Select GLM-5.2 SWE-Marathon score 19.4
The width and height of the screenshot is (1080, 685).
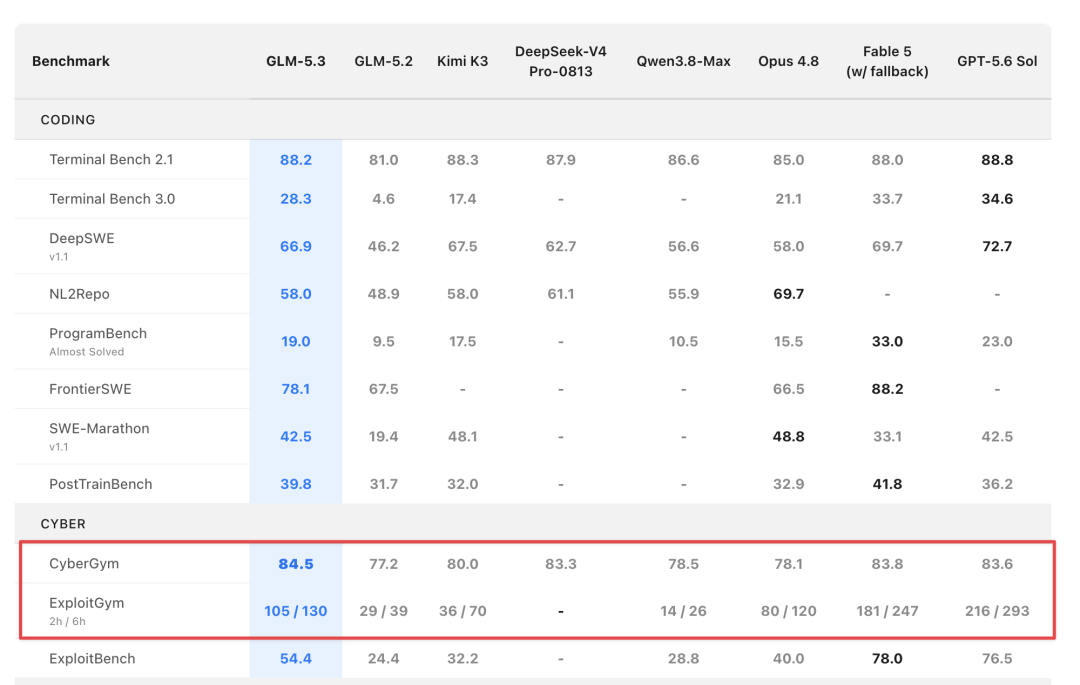pos(383,436)
